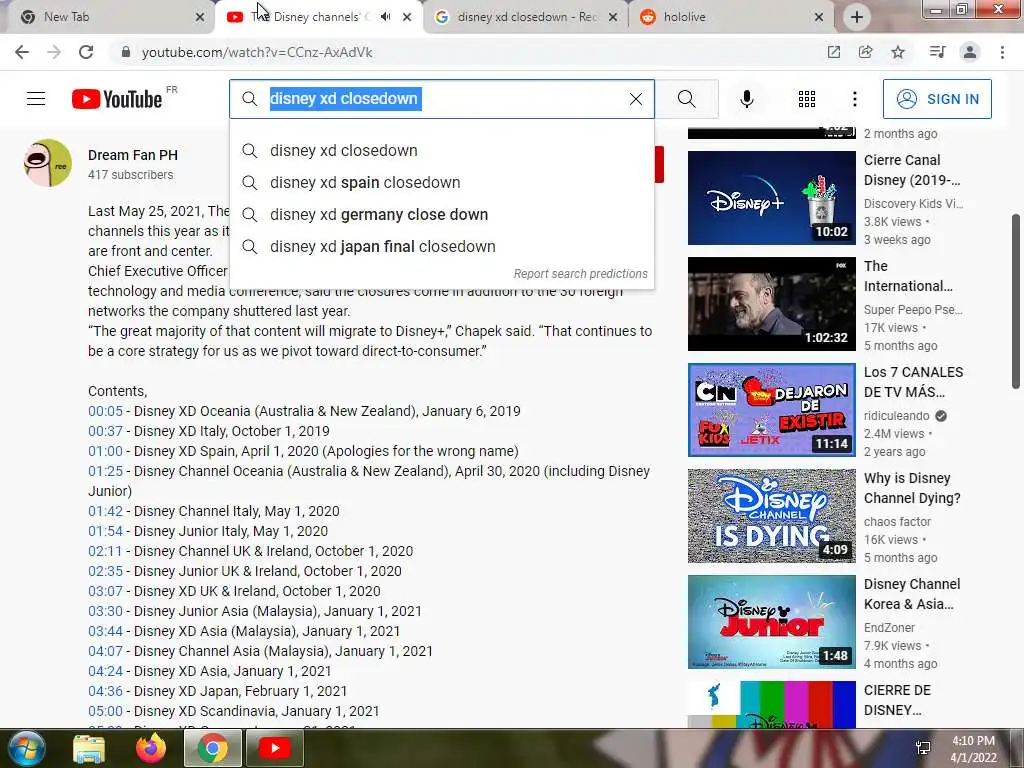
Task: Open a new tab with the plus button
Action: [x=857, y=17]
